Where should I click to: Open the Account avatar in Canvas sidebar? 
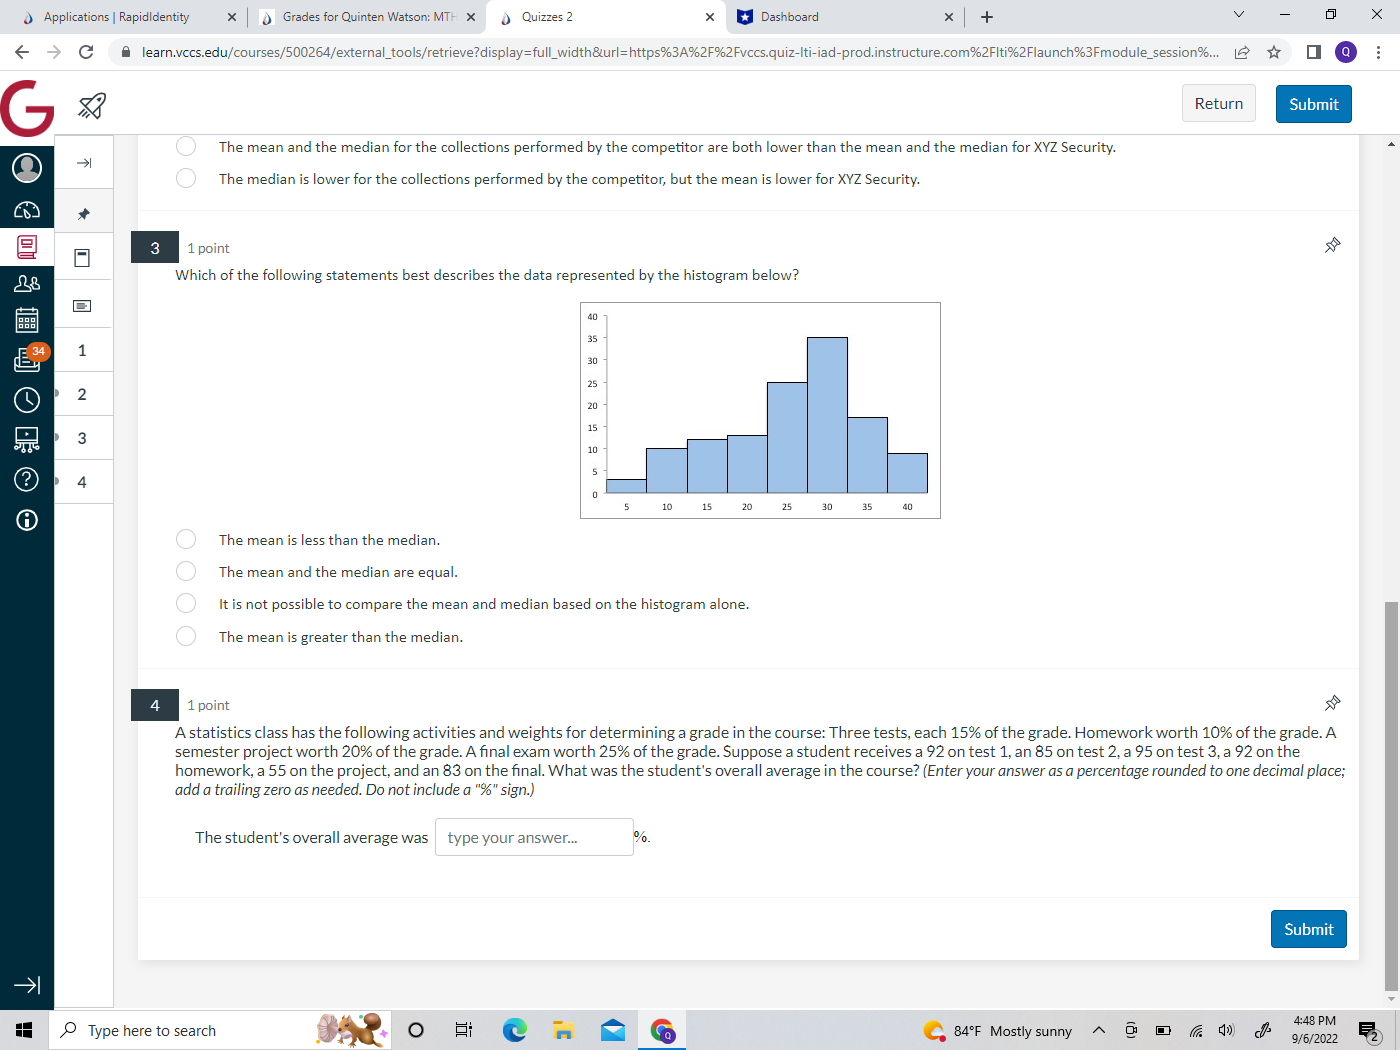pyautogui.click(x=27, y=167)
